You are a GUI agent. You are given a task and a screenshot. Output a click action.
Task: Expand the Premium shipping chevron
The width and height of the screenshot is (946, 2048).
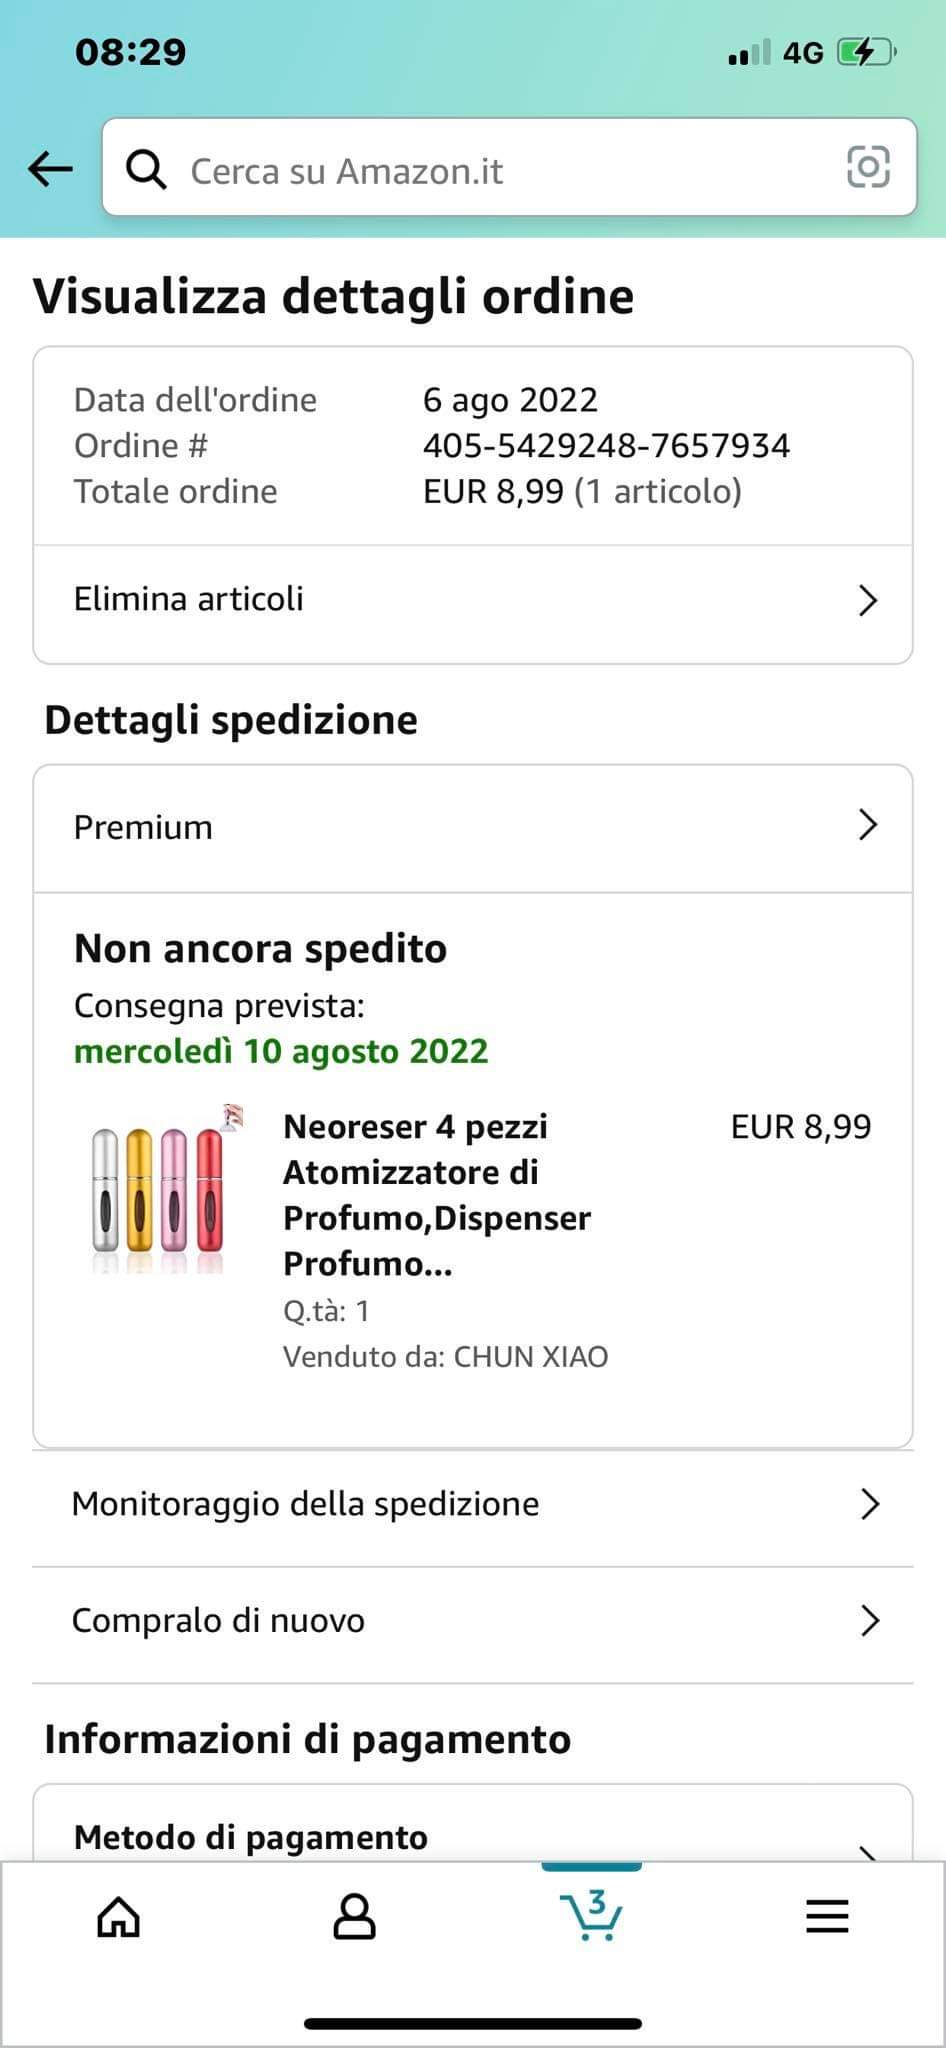868,826
